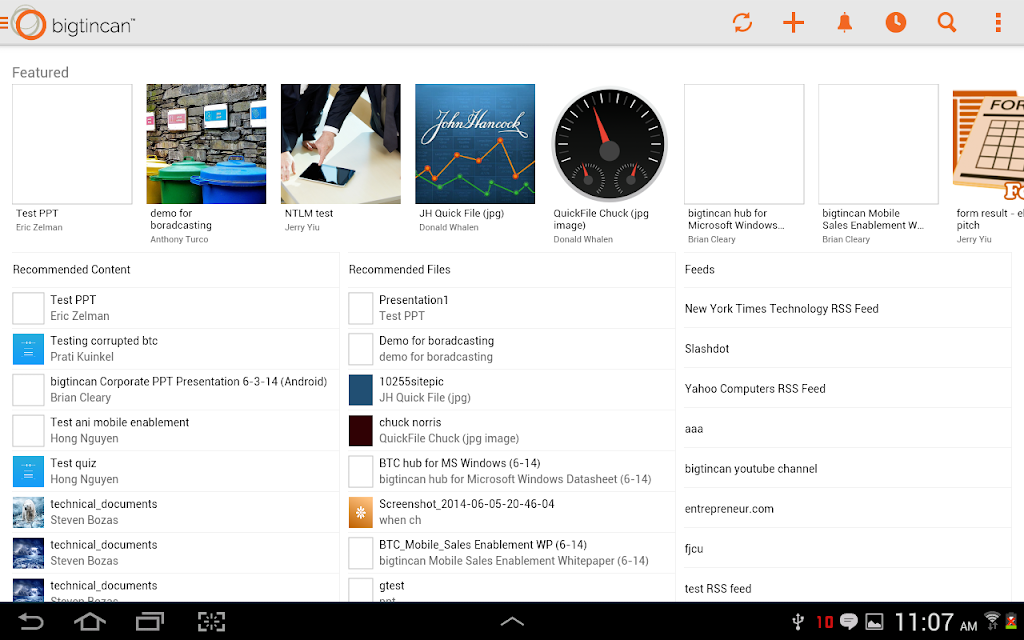Image resolution: width=1024 pixels, height=640 pixels.
Task: Tap the Android home button
Action: click(89, 622)
